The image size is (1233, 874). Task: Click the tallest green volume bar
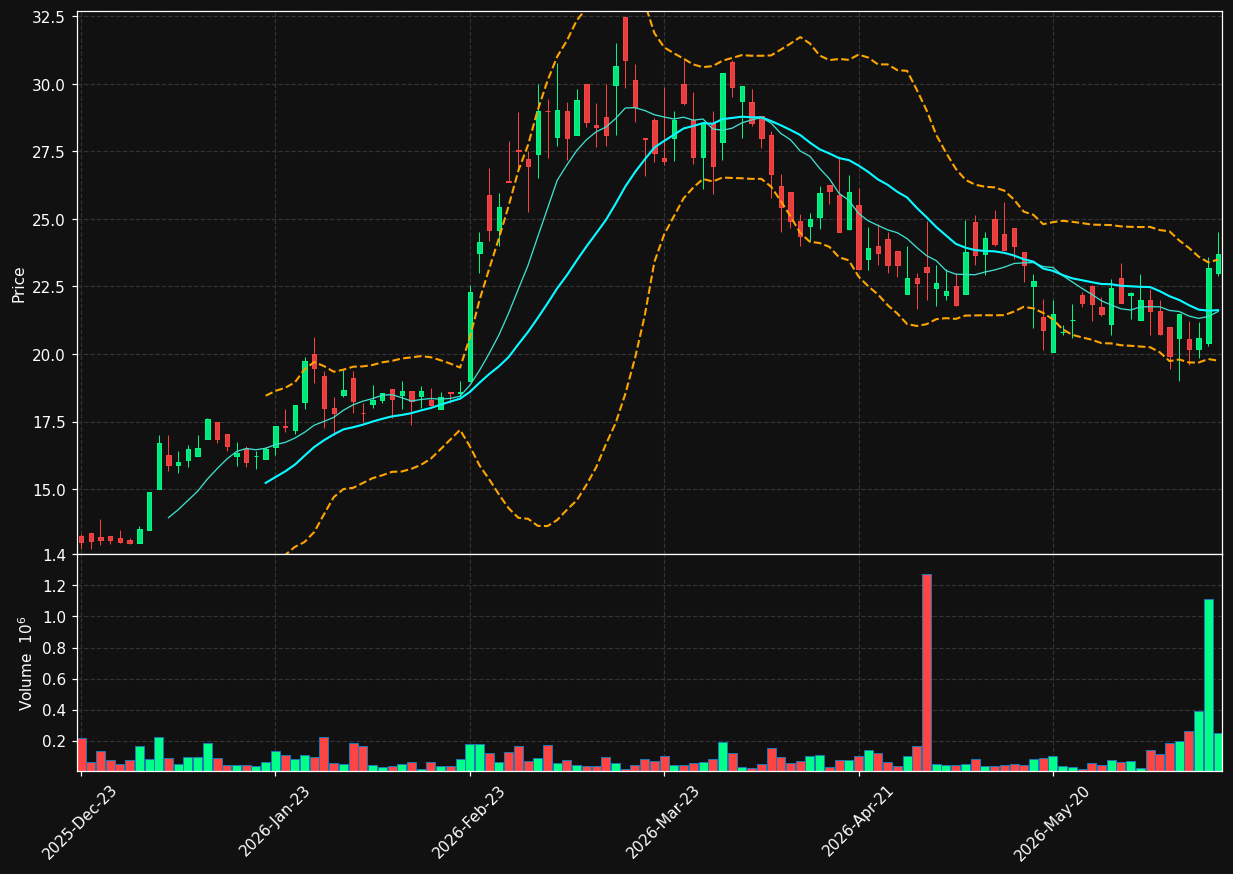pos(1209,685)
